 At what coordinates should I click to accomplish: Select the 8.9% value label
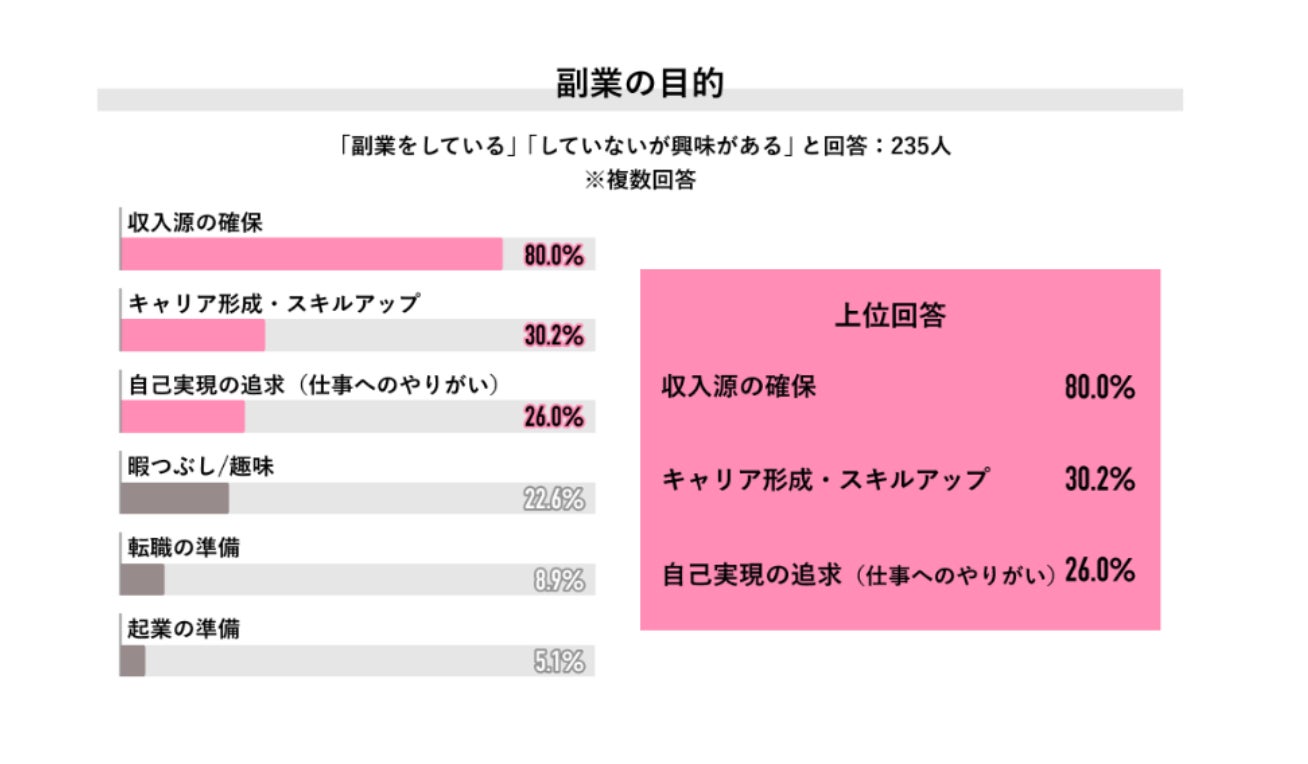click(559, 580)
